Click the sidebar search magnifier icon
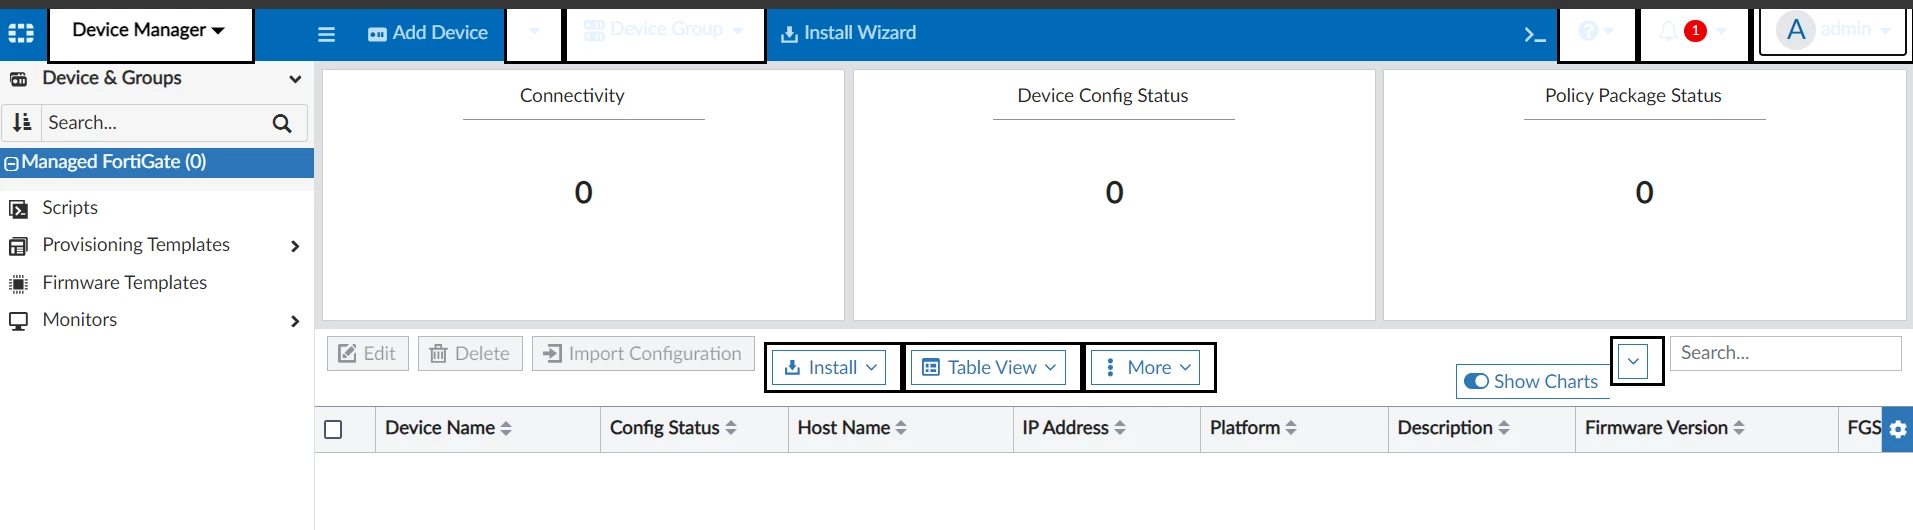 (x=282, y=123)
